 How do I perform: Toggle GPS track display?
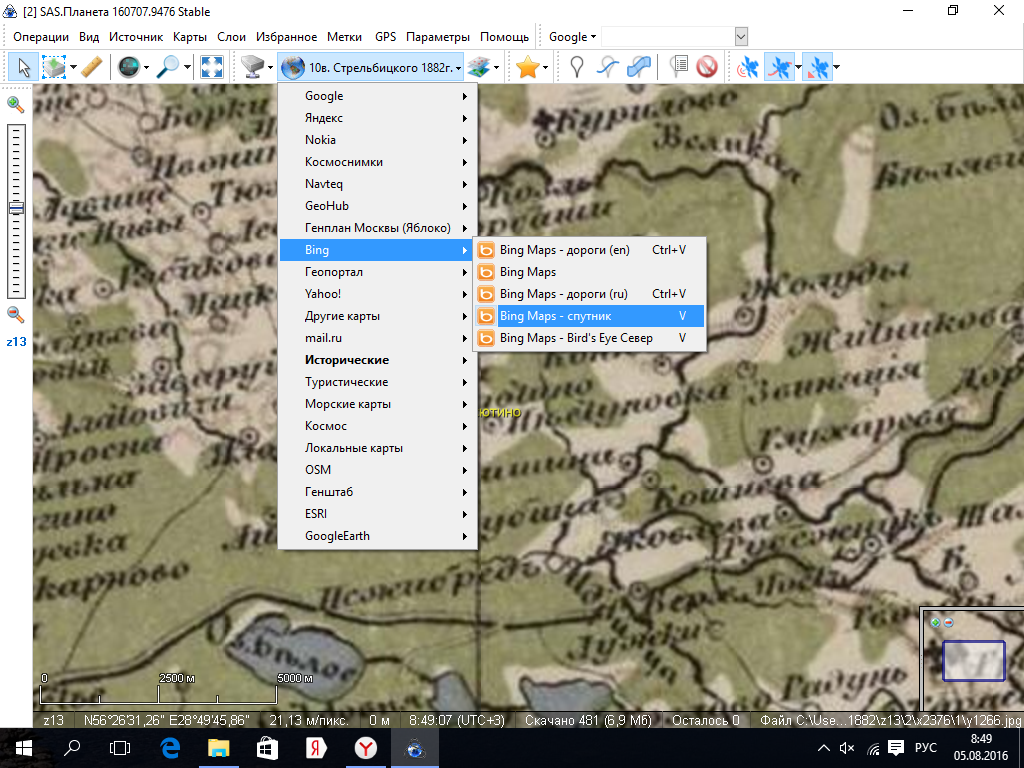click(x=780, y=67)
